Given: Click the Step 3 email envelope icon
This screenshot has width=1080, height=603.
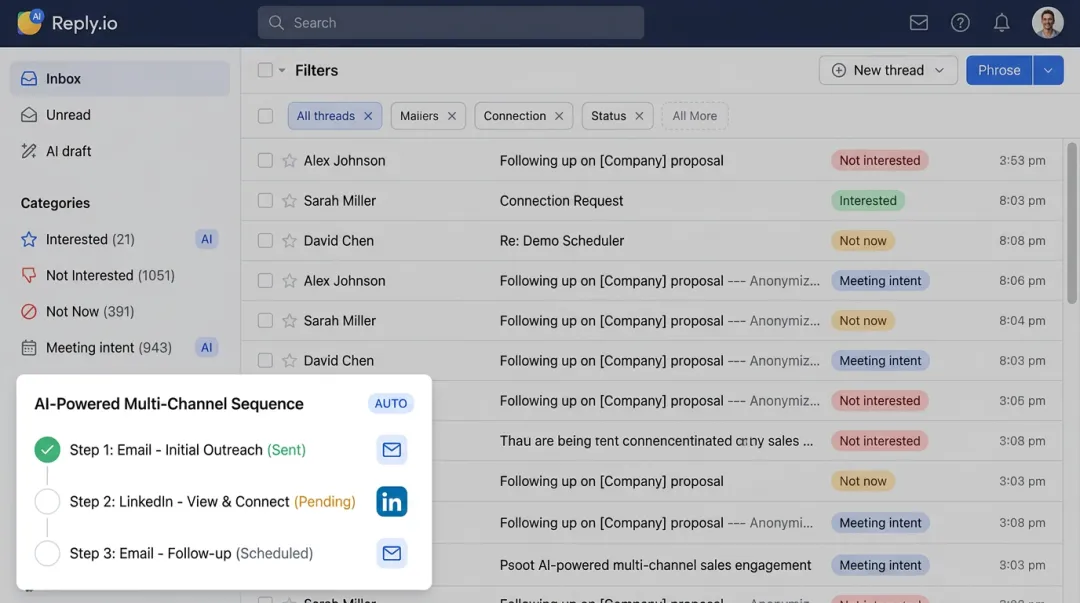Looking at the screenshot, I should click(x=391, y=553).
